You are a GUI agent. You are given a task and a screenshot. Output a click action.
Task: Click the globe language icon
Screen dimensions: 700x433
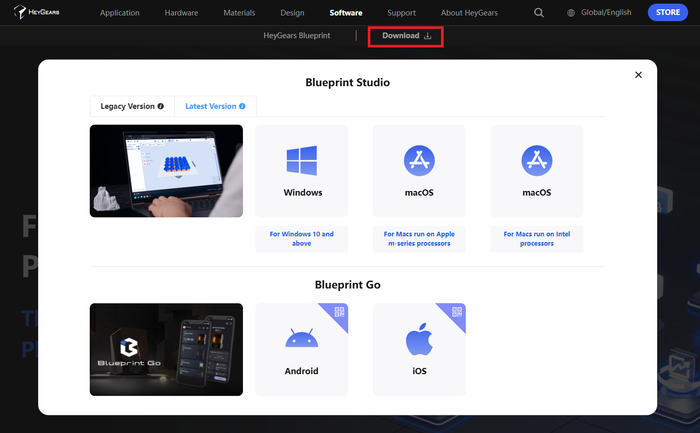(x=571, y=13)
